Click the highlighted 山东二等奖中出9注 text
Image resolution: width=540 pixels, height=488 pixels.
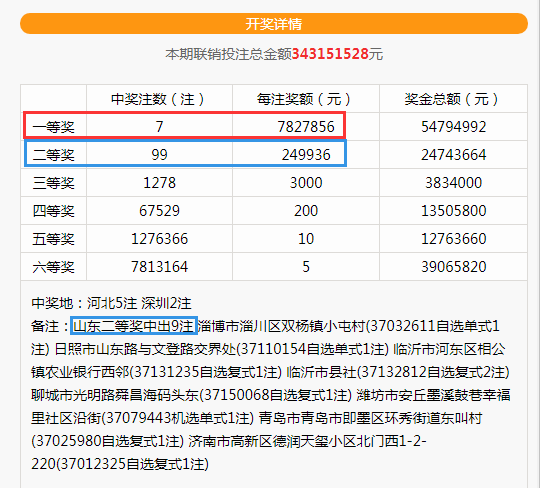tap(134, 326)
